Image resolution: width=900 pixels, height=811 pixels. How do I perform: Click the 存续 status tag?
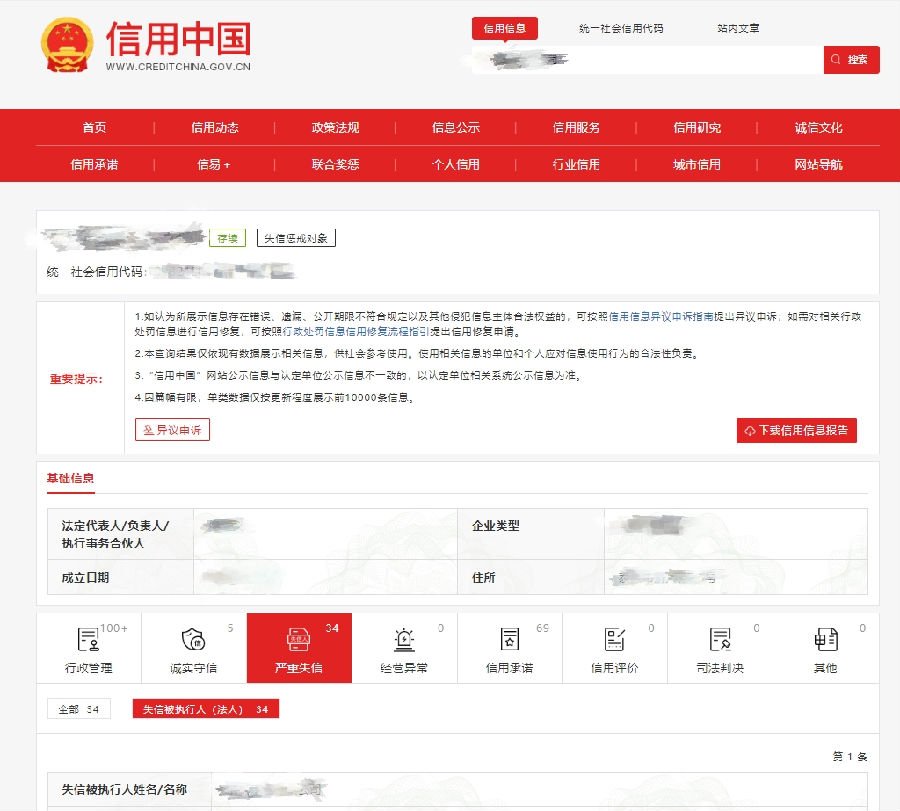click(x=227, y=238)
